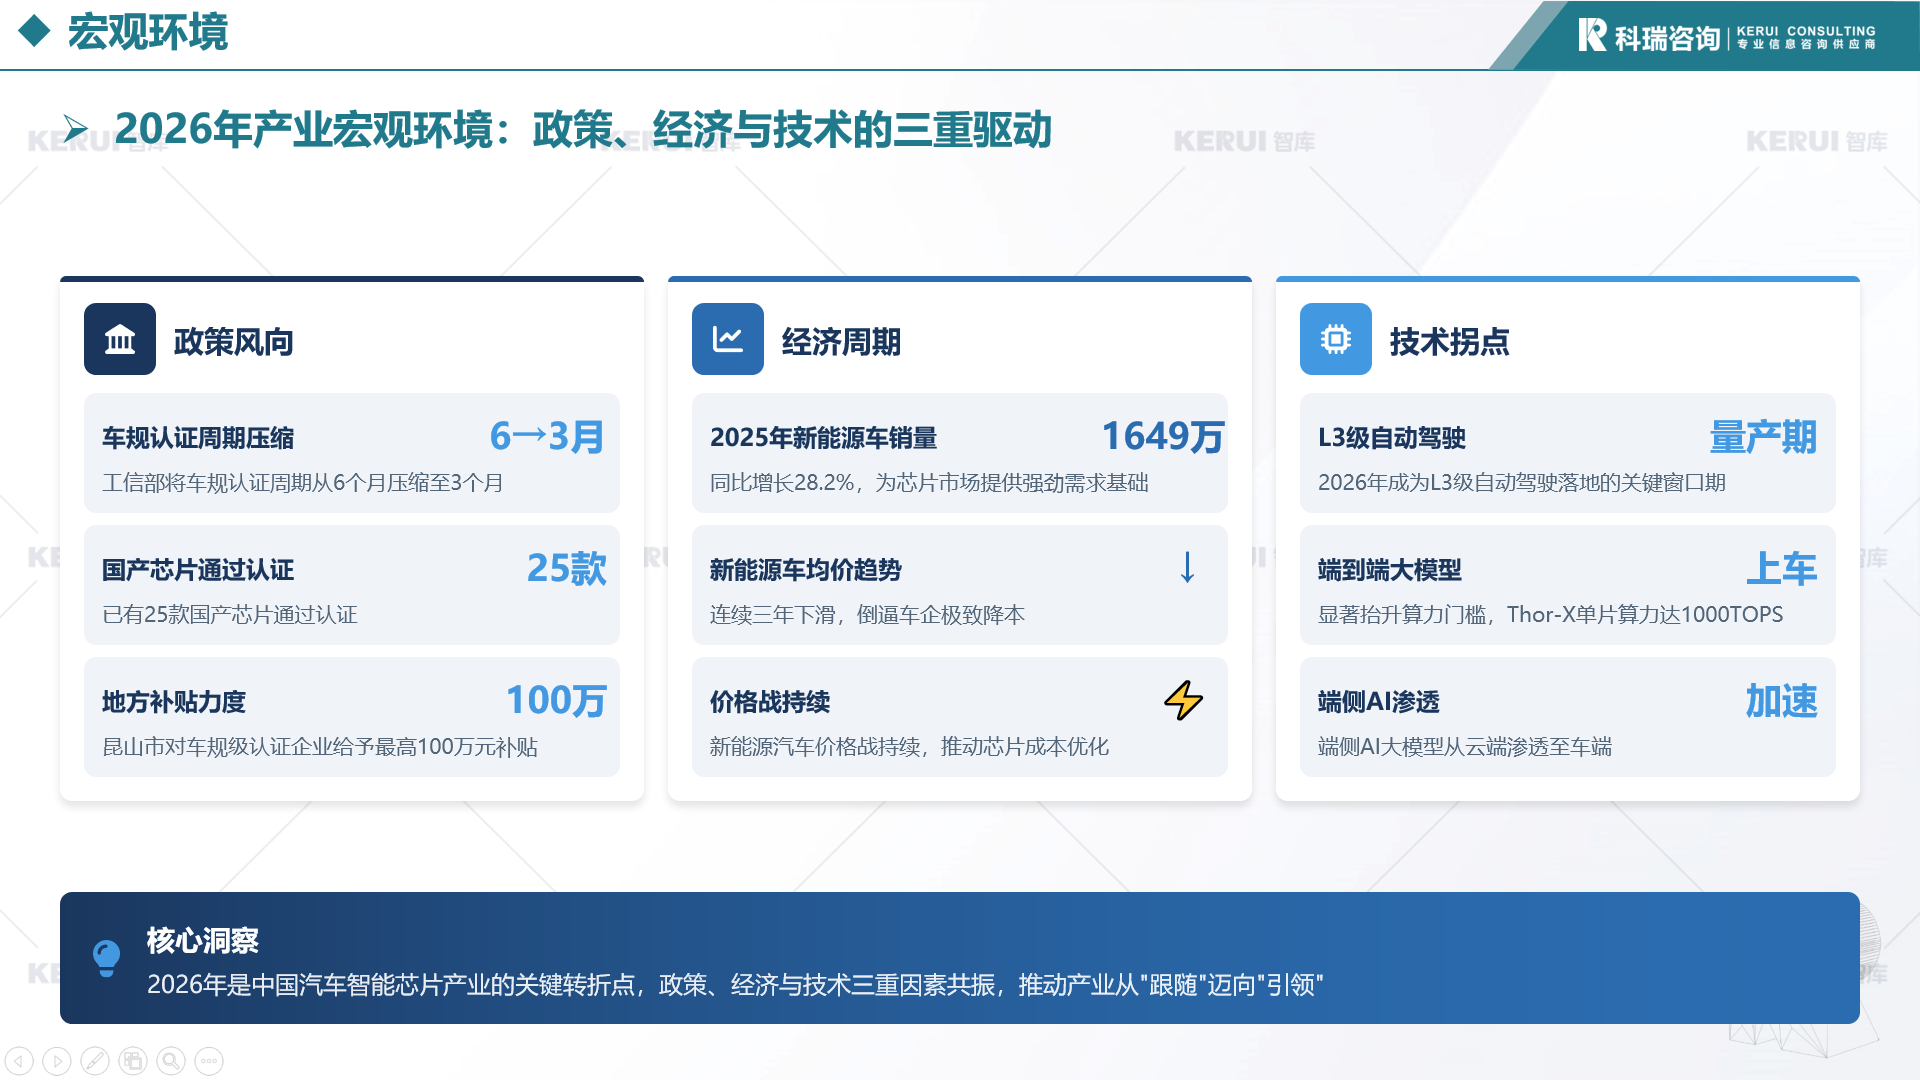
Task: Click the magnifier zoom tool
Action: point(171,1061)
